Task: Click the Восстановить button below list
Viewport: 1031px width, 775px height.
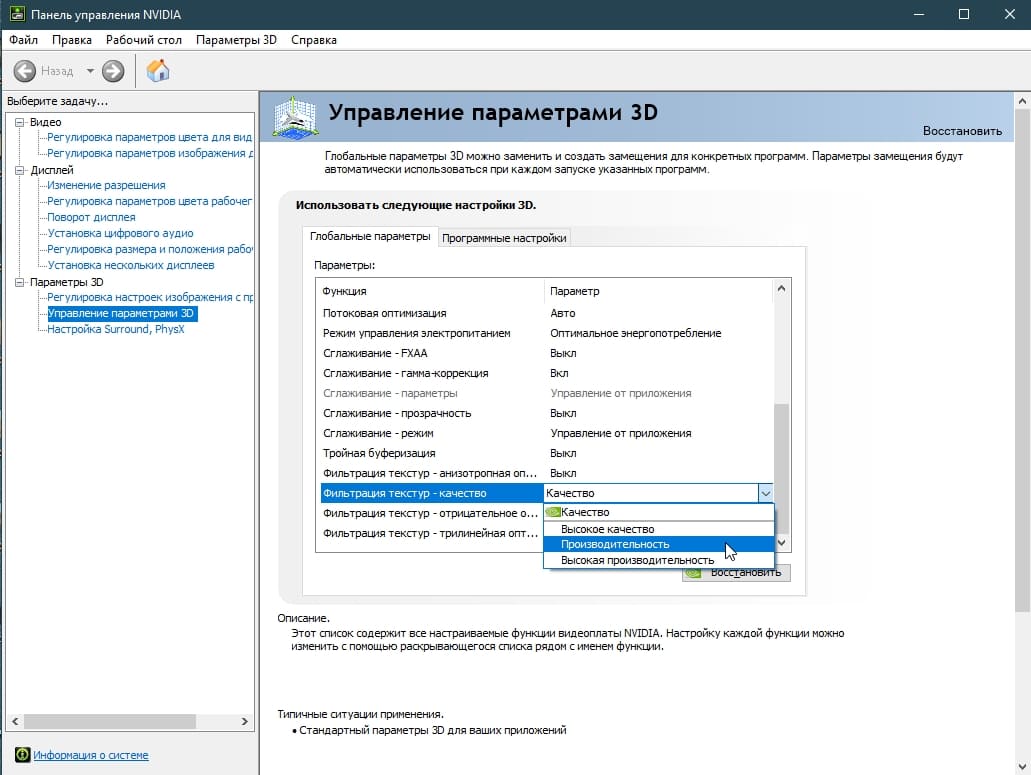Action: click(736, 573)
